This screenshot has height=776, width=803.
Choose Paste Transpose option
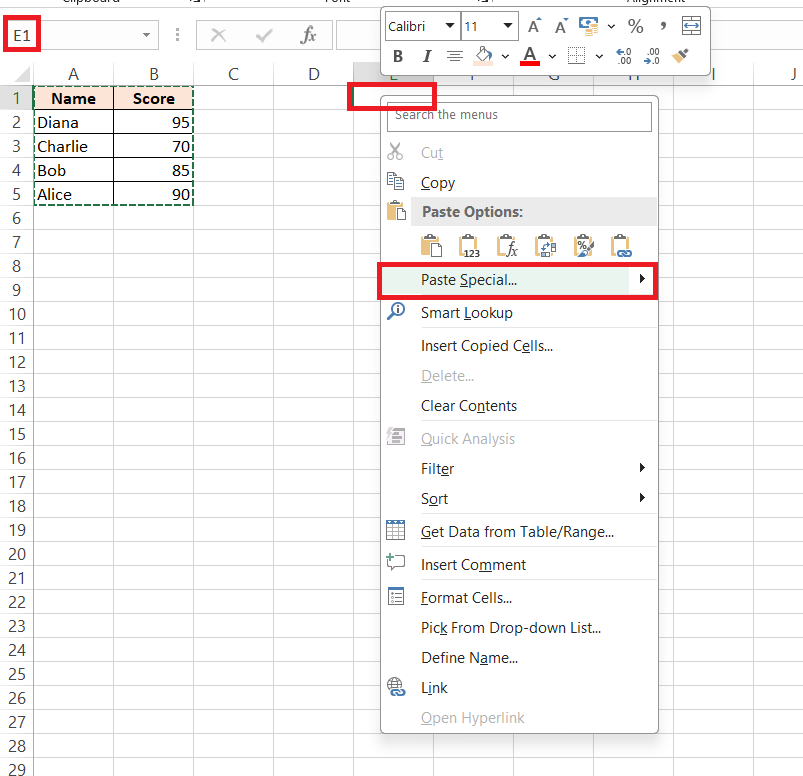click(545, 246)
